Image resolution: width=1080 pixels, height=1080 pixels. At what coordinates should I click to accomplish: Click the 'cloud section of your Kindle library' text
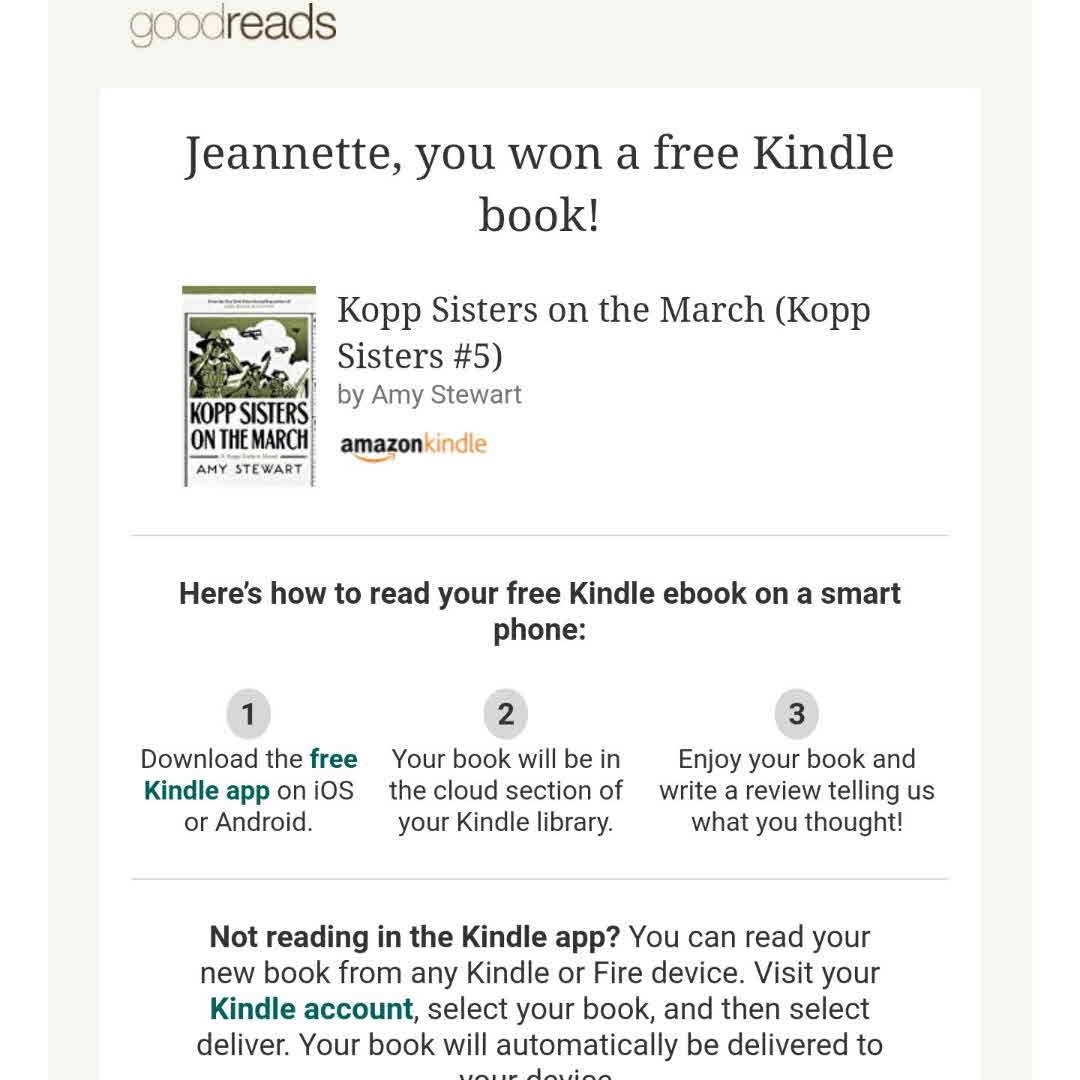pos(505,806)
